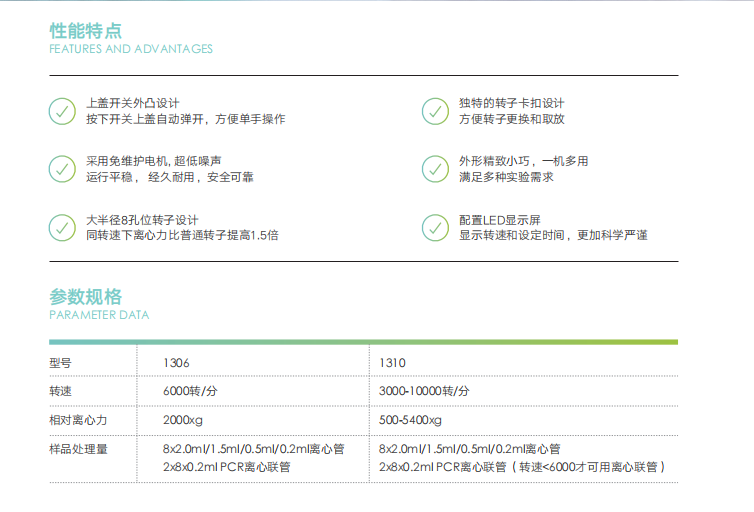
Task: Select the 500-5400xg centrifugal force value
Action: [x=411, y=420]
